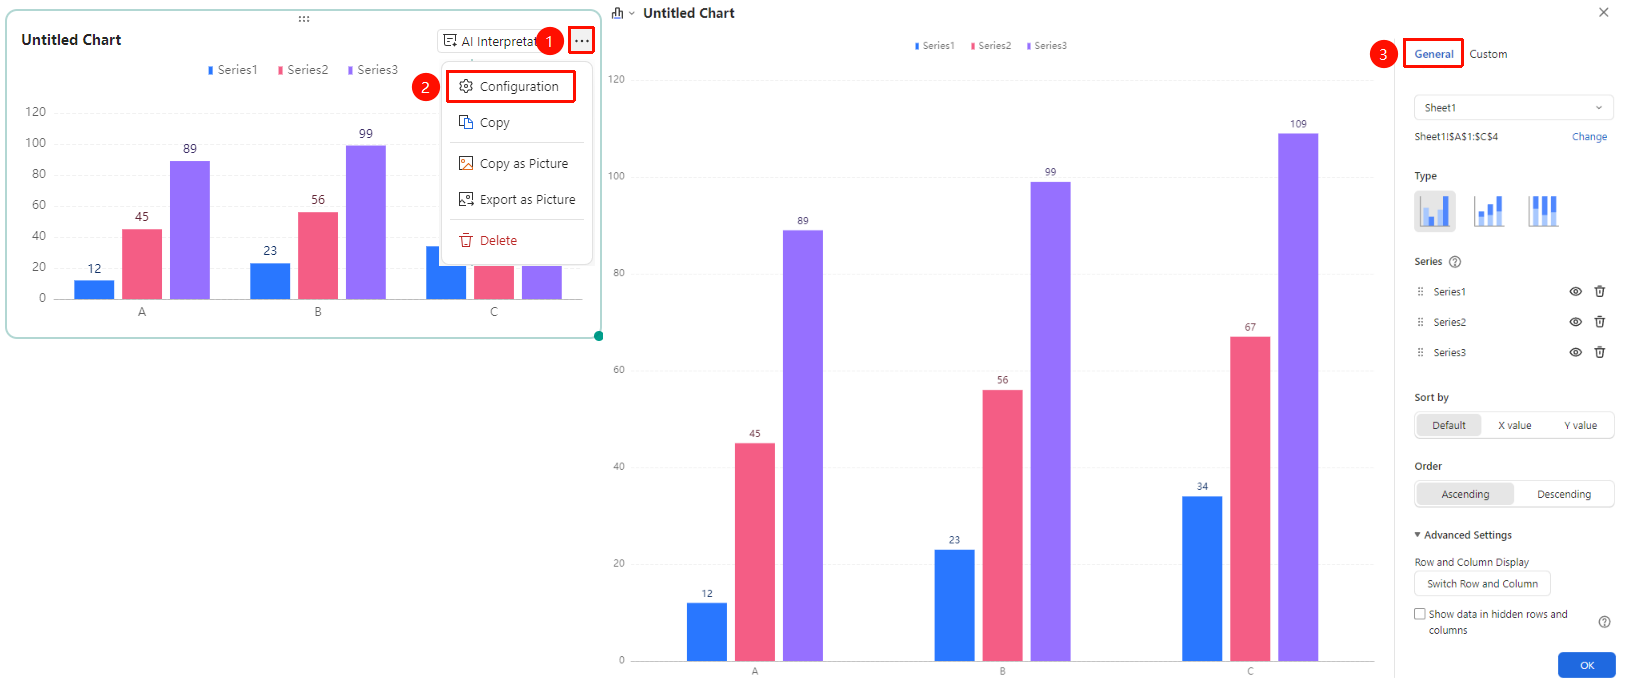Toggle visibility of Series3

1575,352
